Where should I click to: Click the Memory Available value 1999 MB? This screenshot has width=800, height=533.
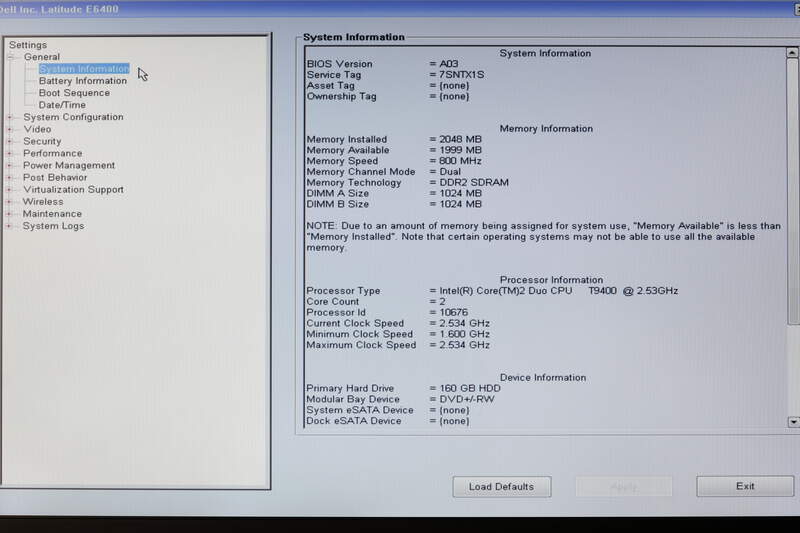[x=460, y=150]
